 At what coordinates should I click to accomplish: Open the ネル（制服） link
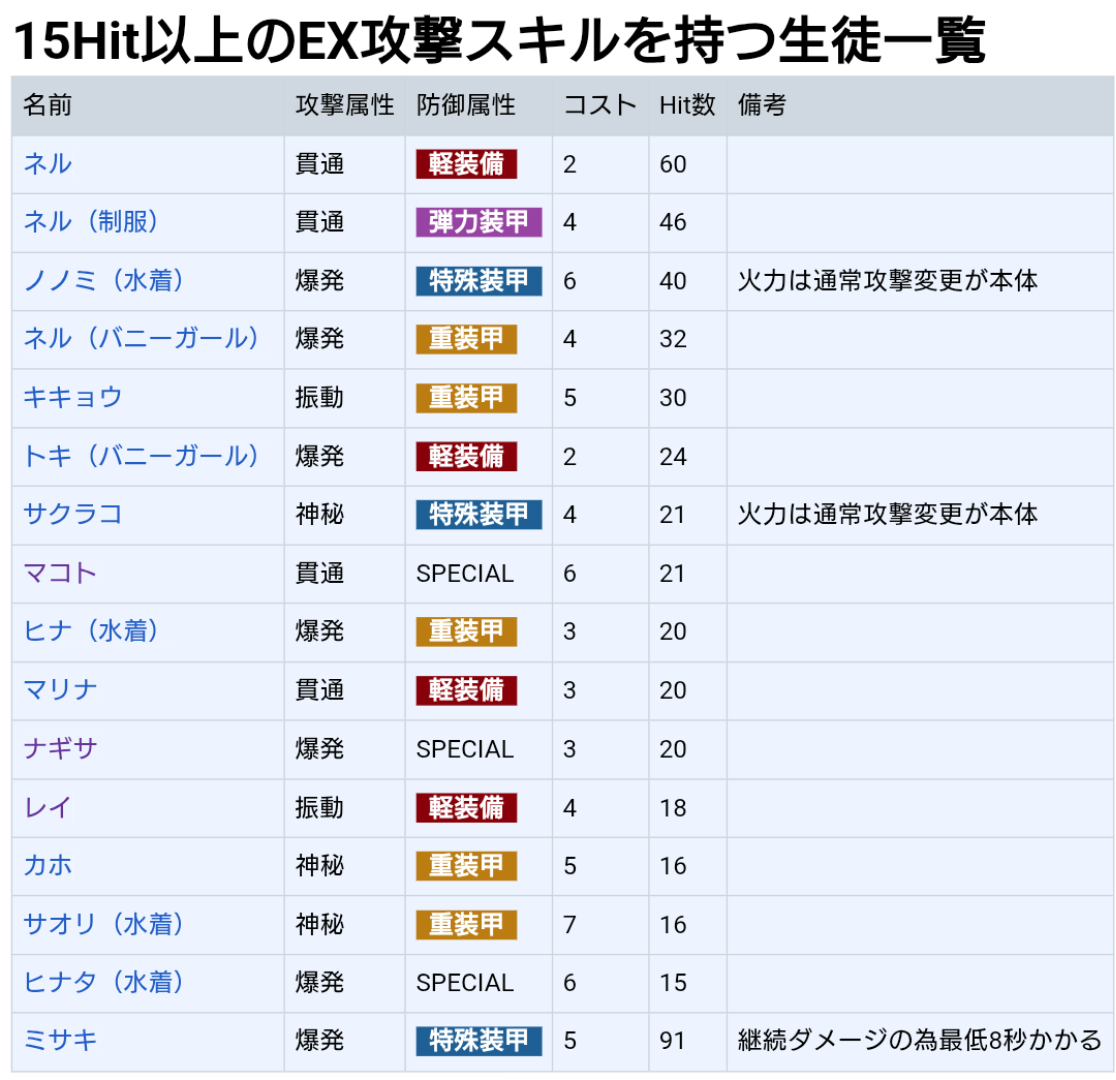coord(91,222)
